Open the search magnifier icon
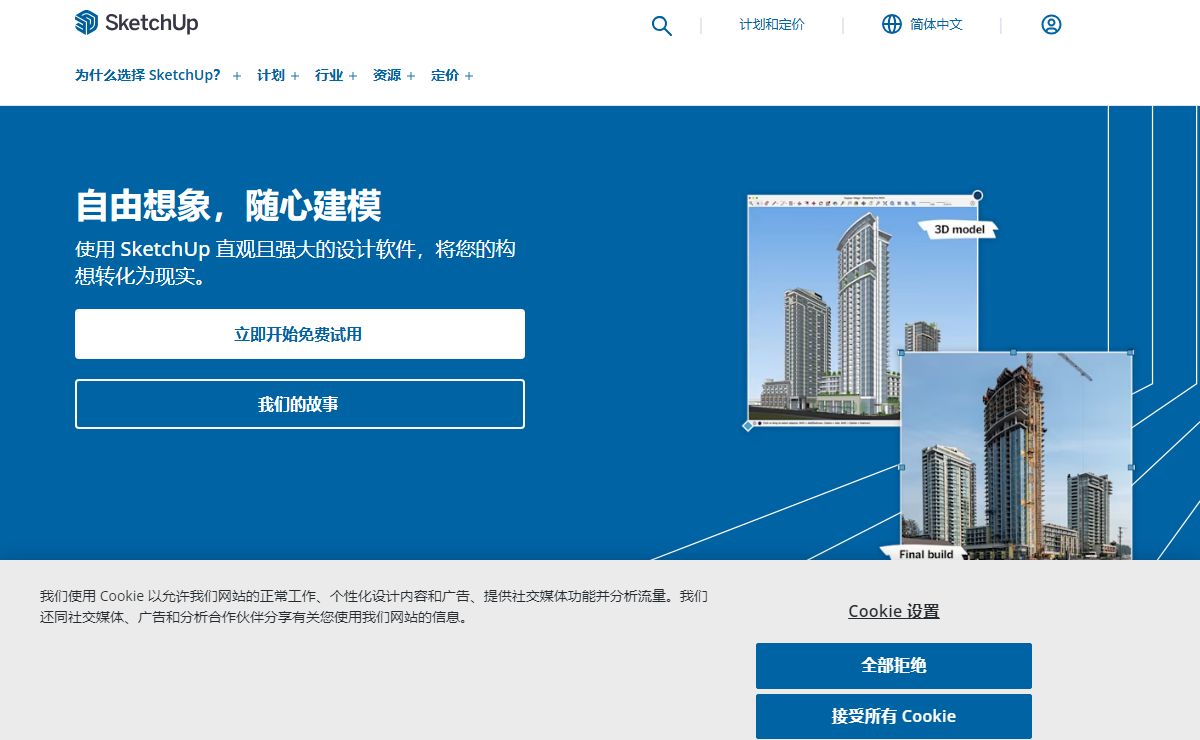This screenshot has height=740, width=1200. point(662,25)
